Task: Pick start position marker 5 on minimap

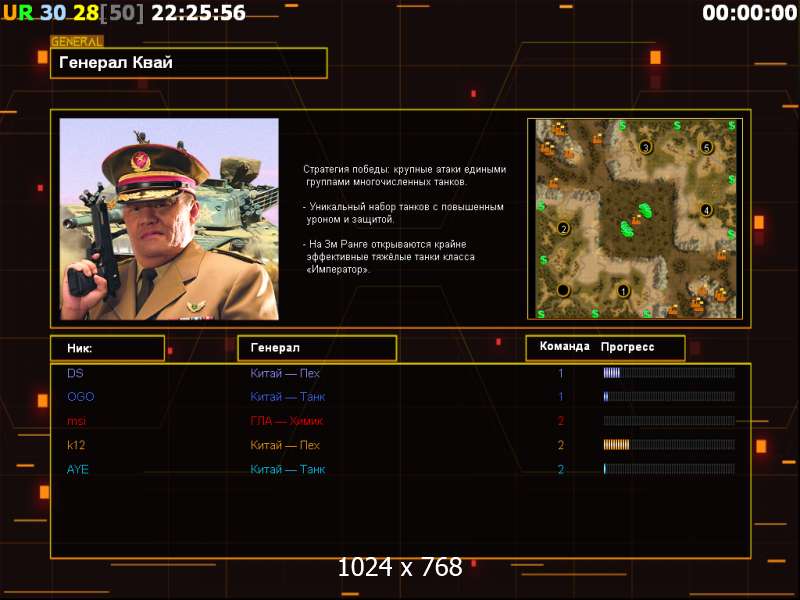Action: [x=706, y=147]
